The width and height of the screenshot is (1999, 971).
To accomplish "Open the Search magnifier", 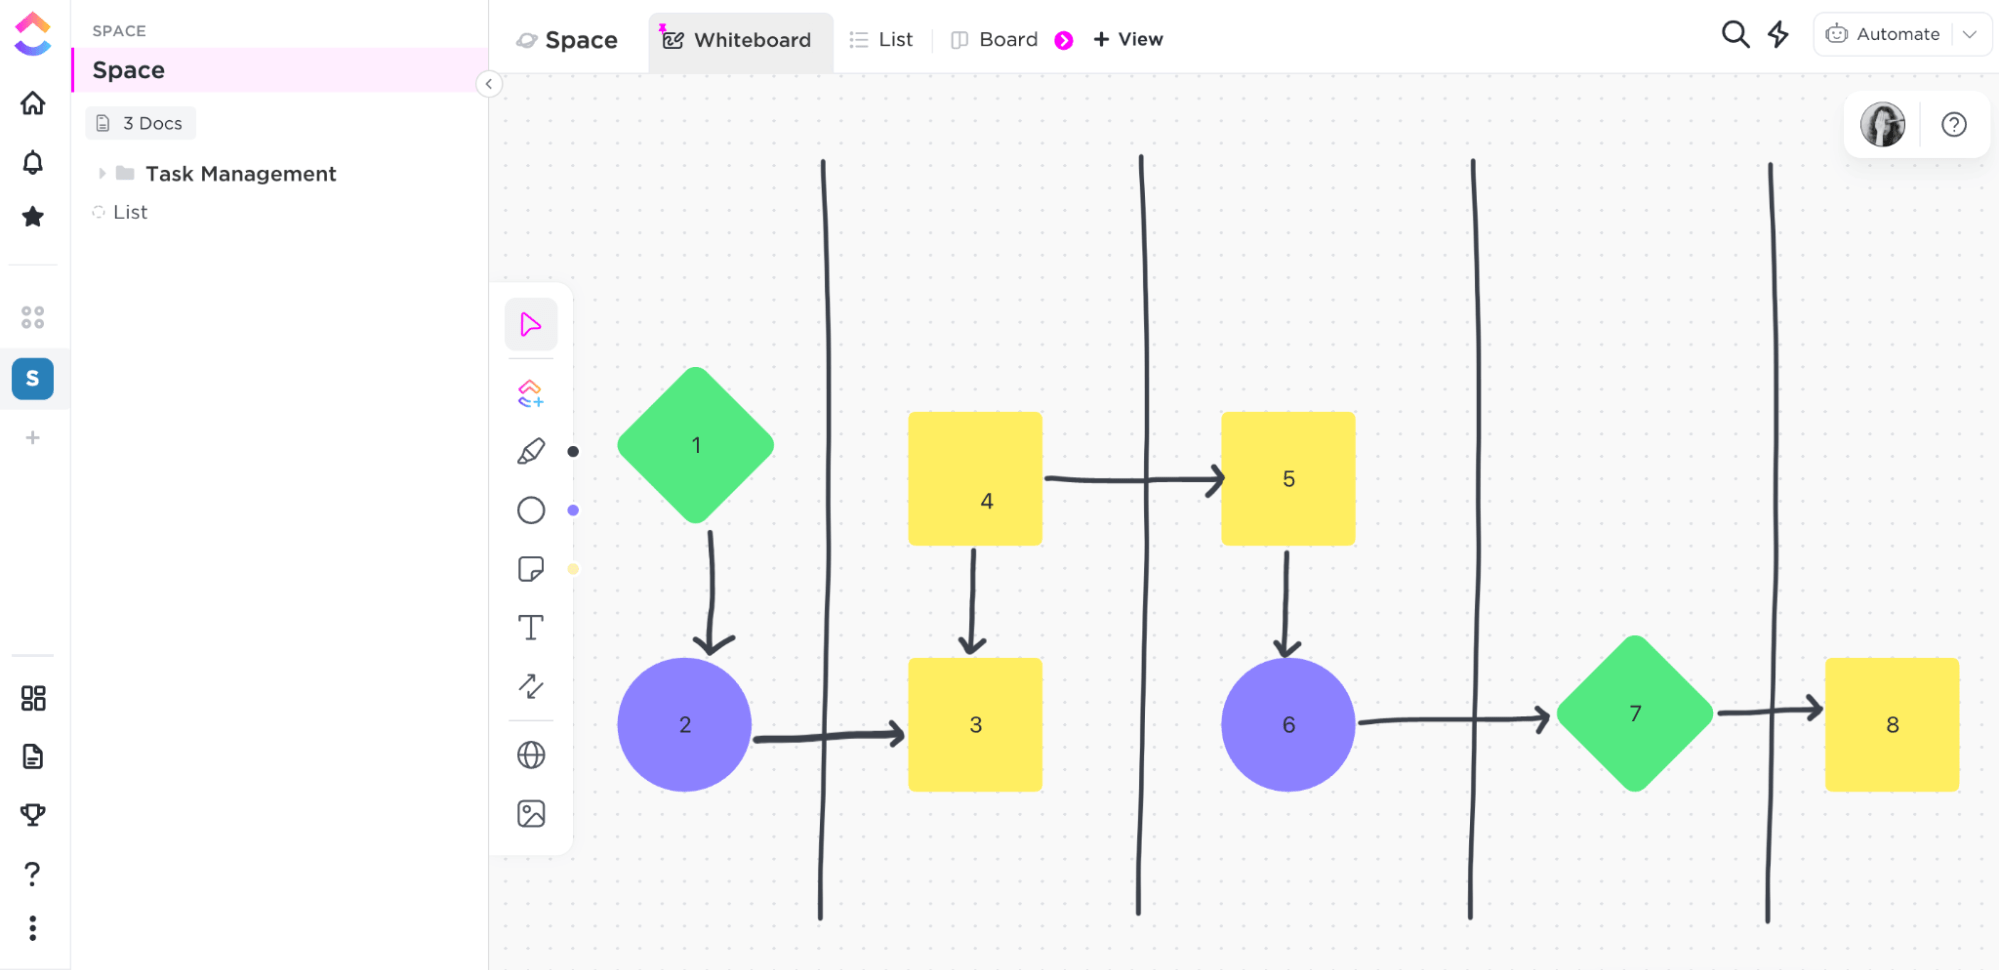I will click(1735, 34).
